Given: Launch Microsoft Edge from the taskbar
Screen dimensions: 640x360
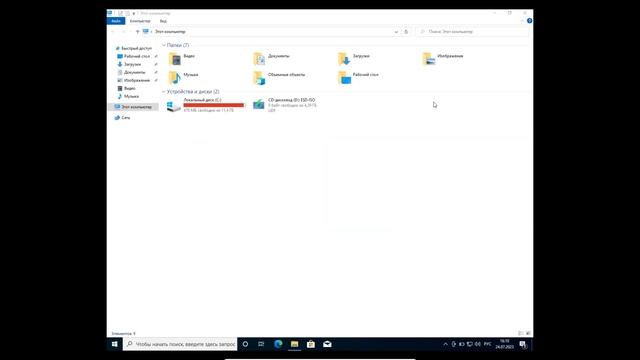Looking at the screenshot, I should 278,344.
